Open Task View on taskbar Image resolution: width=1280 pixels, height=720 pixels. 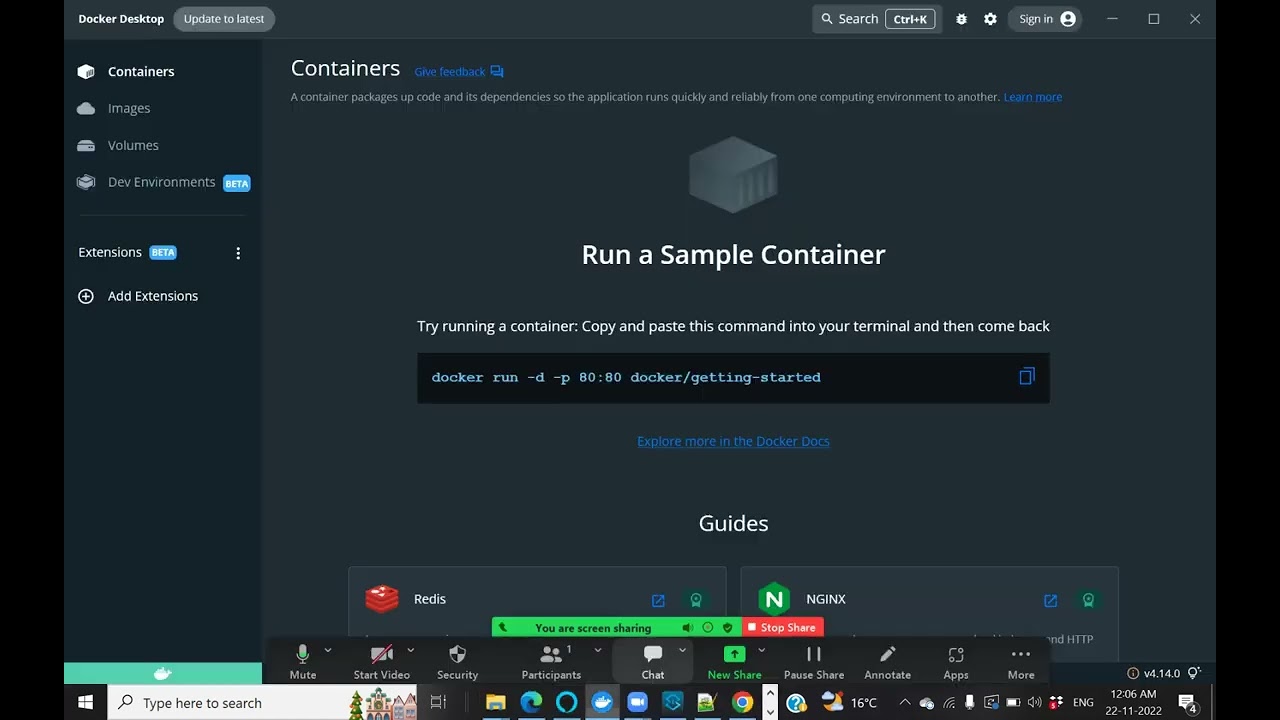point(438,703)
